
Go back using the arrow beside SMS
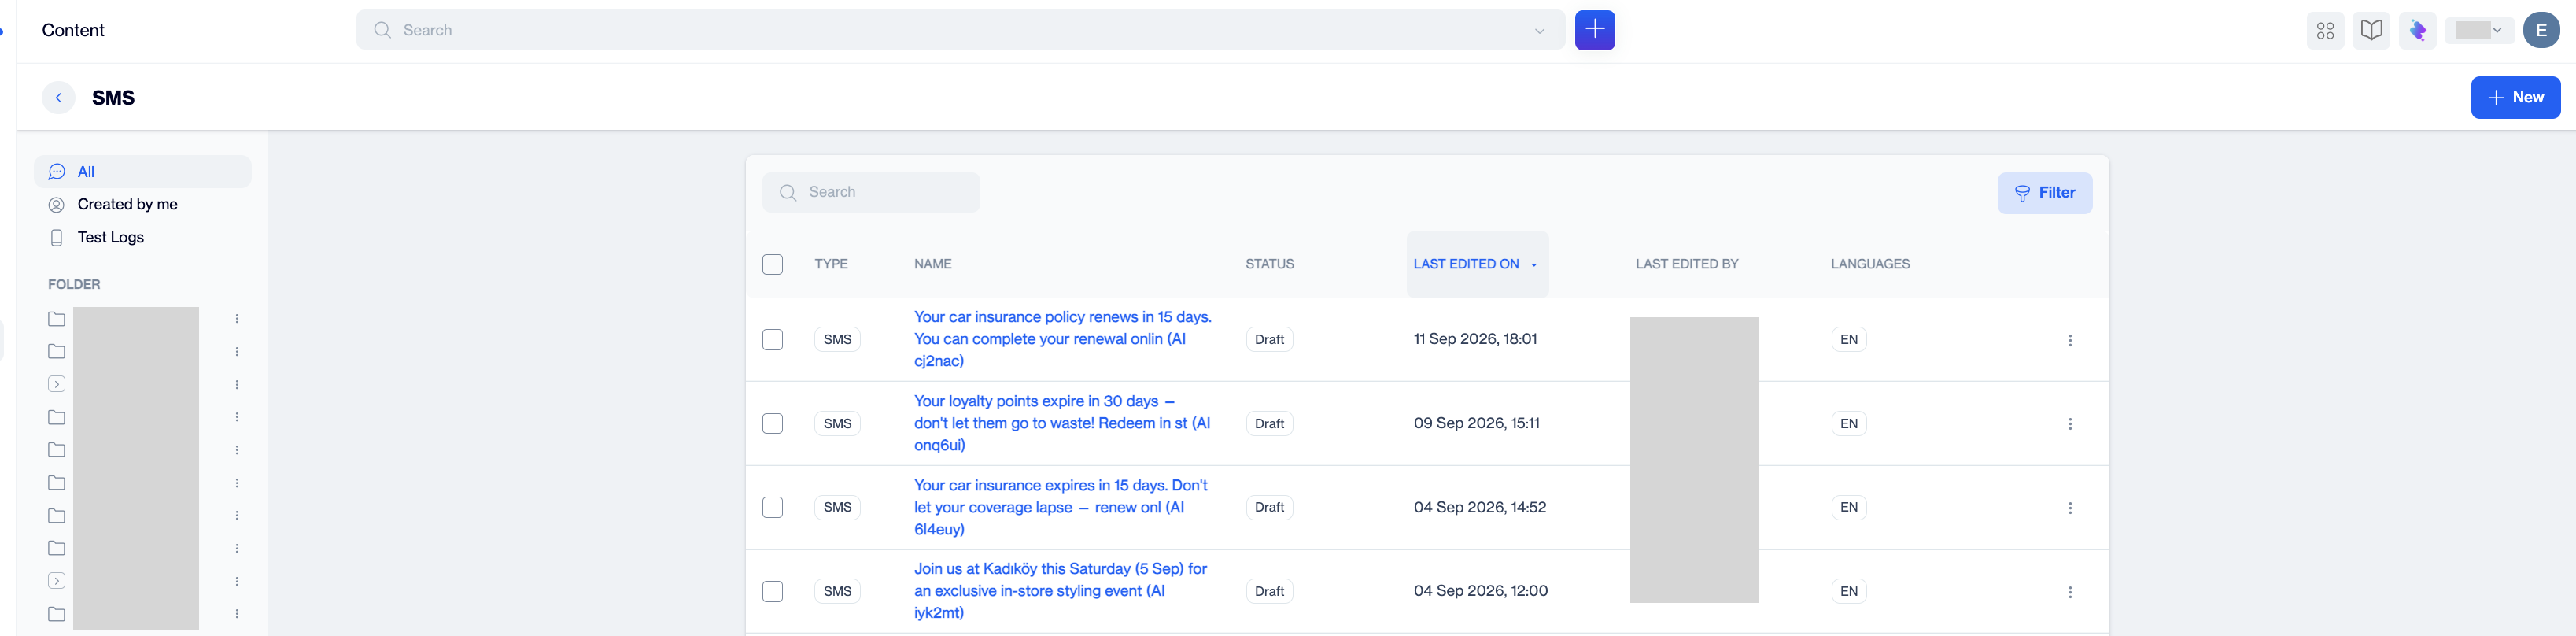(59, 97)
